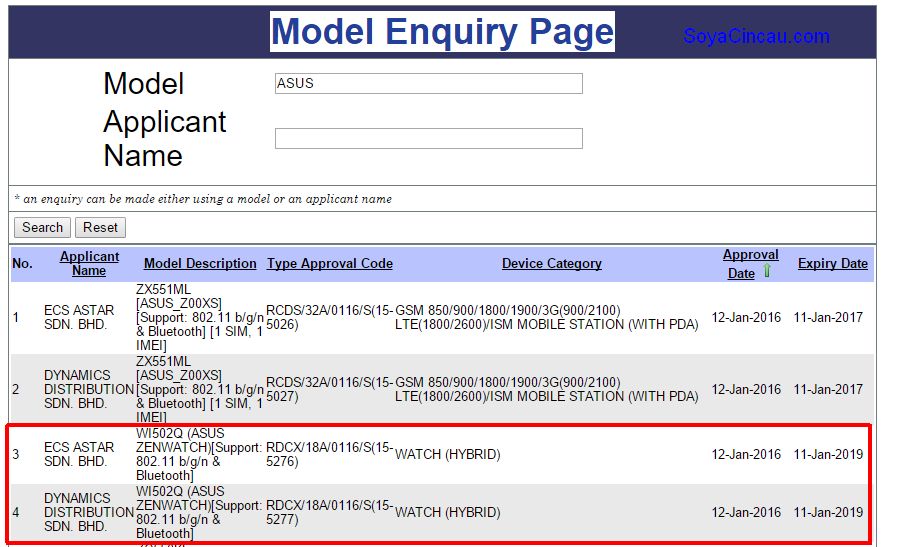Sort by the Applicant Name column header
The width and height of the screenshot is (908, 547).
point(89,263)
